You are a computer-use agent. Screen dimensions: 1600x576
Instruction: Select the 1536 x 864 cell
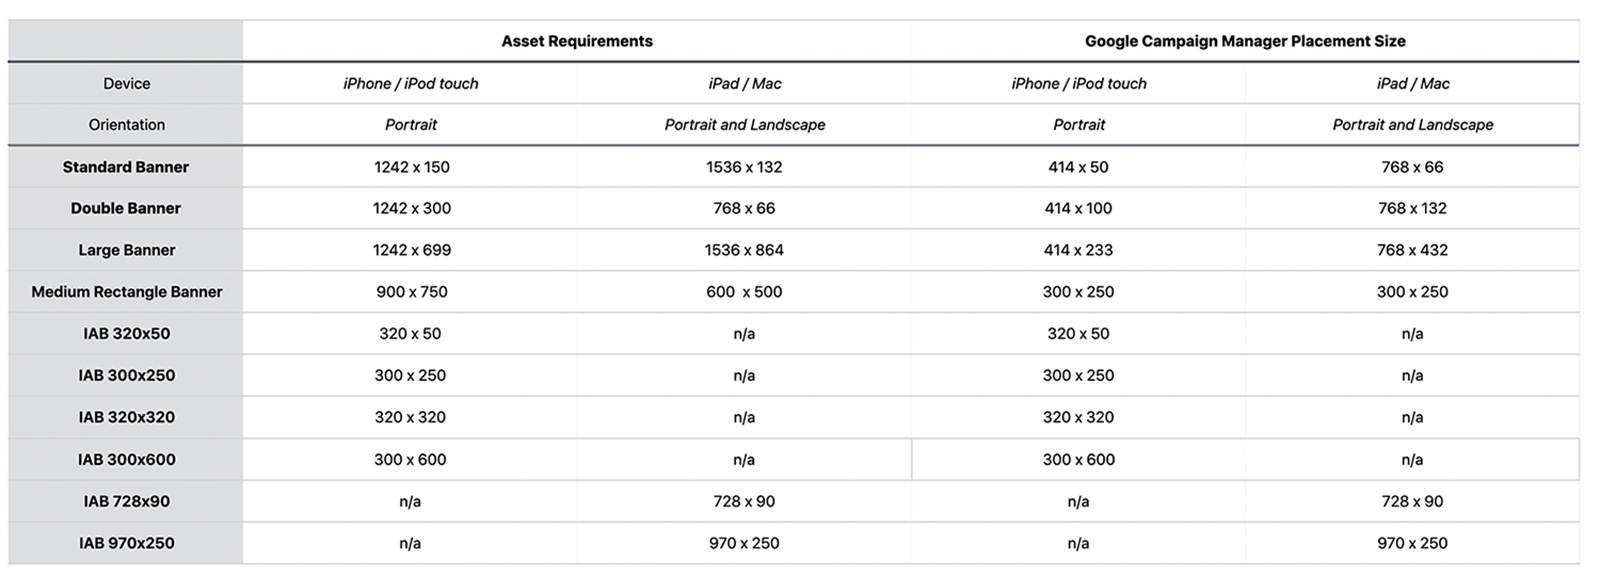[x=744, y=250]
